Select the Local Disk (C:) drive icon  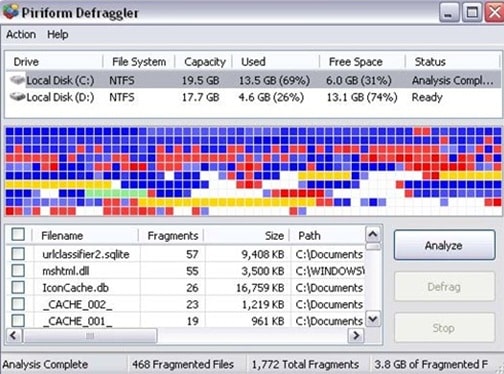click(17, 80)
